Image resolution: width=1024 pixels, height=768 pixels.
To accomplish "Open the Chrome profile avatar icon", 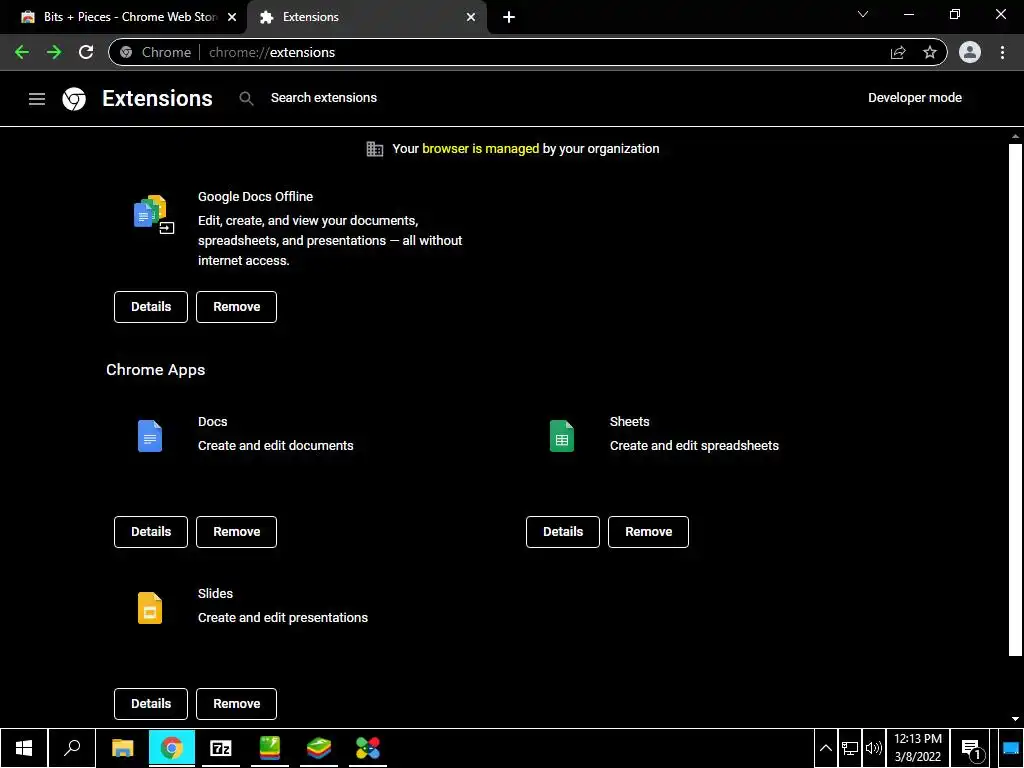I will pyautogui.click(x=970, y=52).
